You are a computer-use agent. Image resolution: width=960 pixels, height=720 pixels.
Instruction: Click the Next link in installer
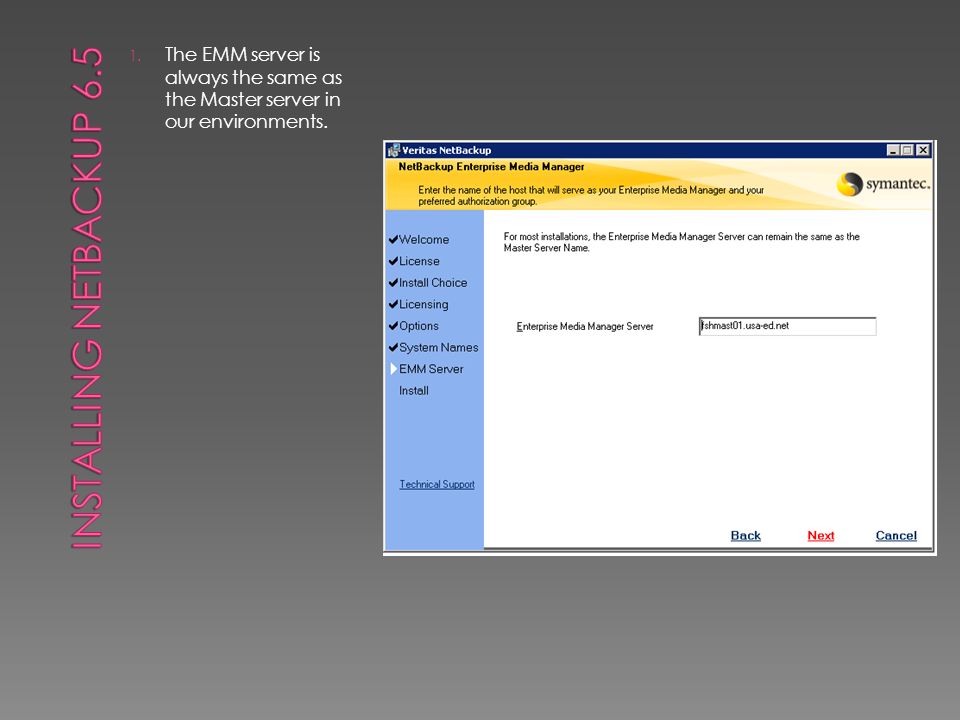click(820, 536)
